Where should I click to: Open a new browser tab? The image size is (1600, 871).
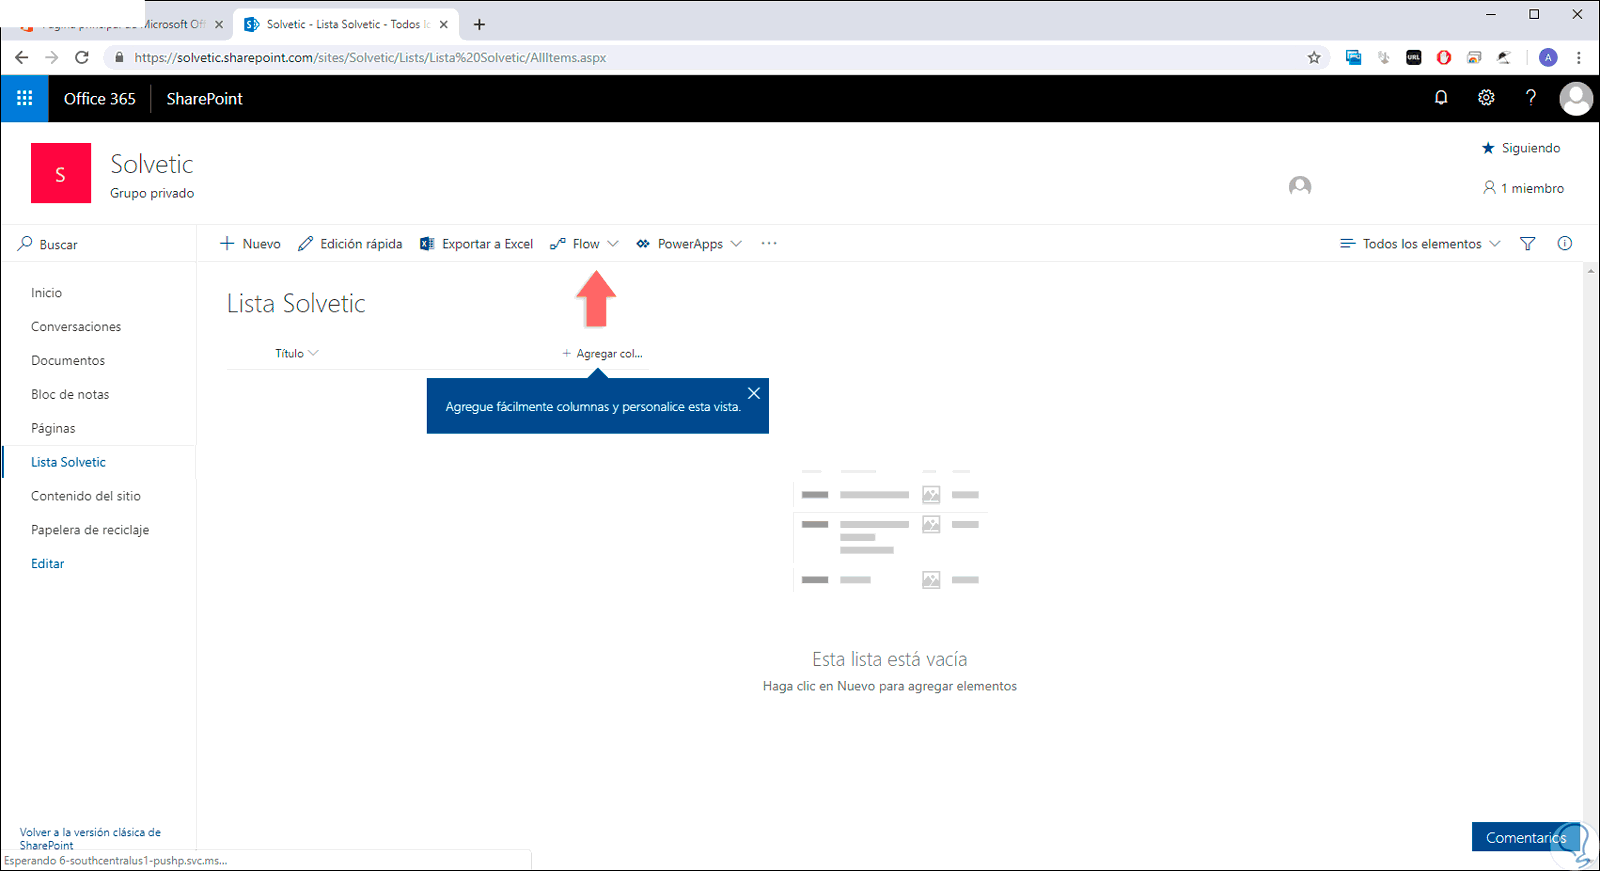coord(480,24)
